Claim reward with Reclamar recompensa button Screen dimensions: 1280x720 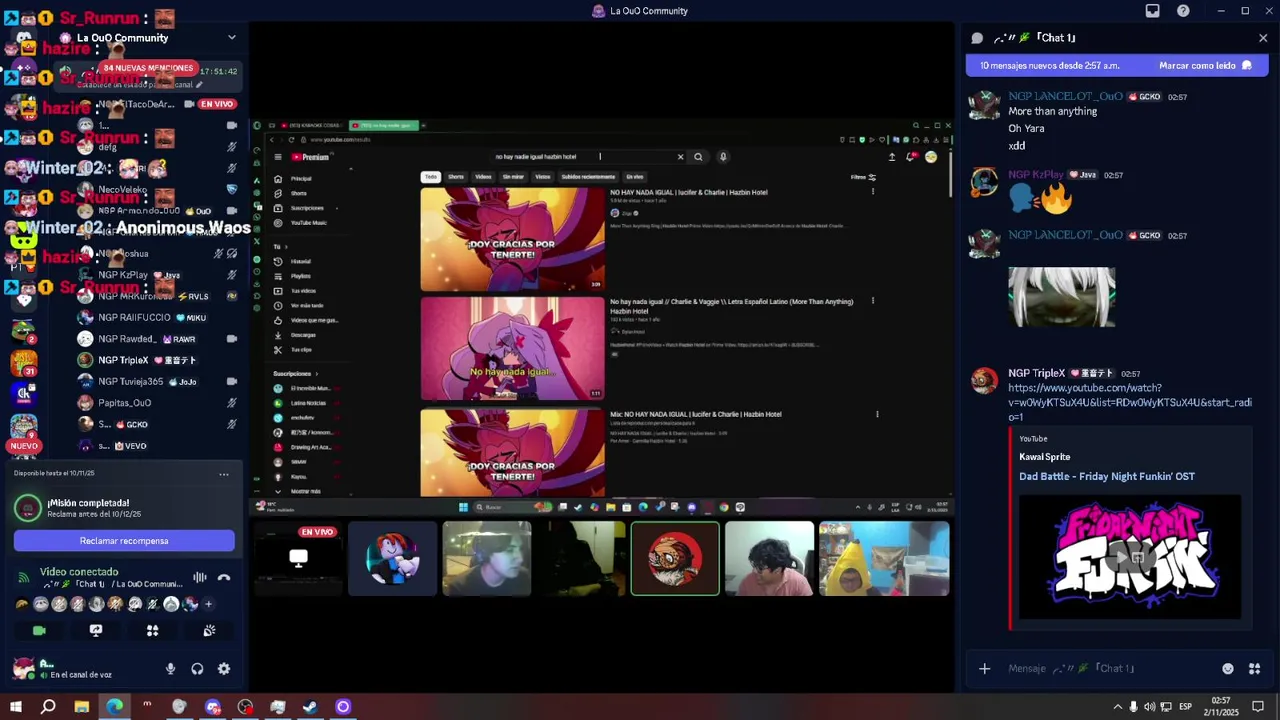click(124, 541)
